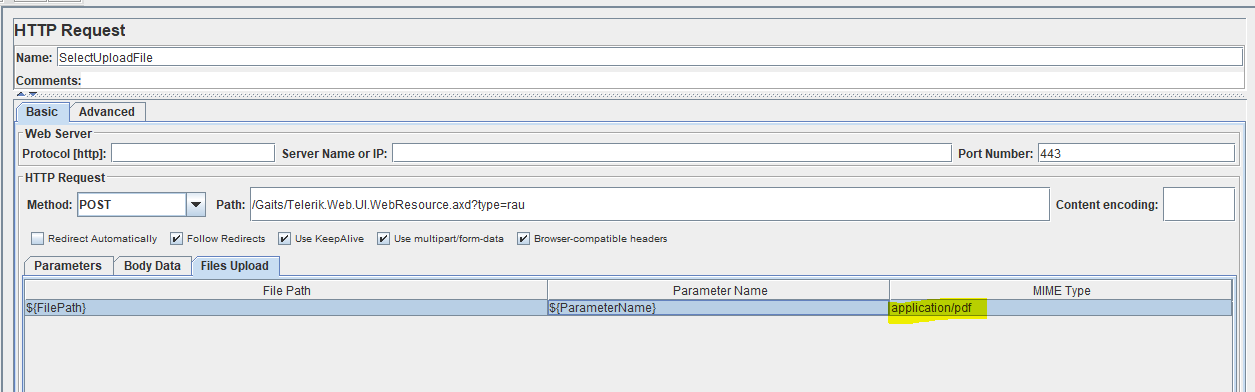1255x392 pixels.
Task: Select the application/pdf MIME type cell
Action: tap(1060, 308)
